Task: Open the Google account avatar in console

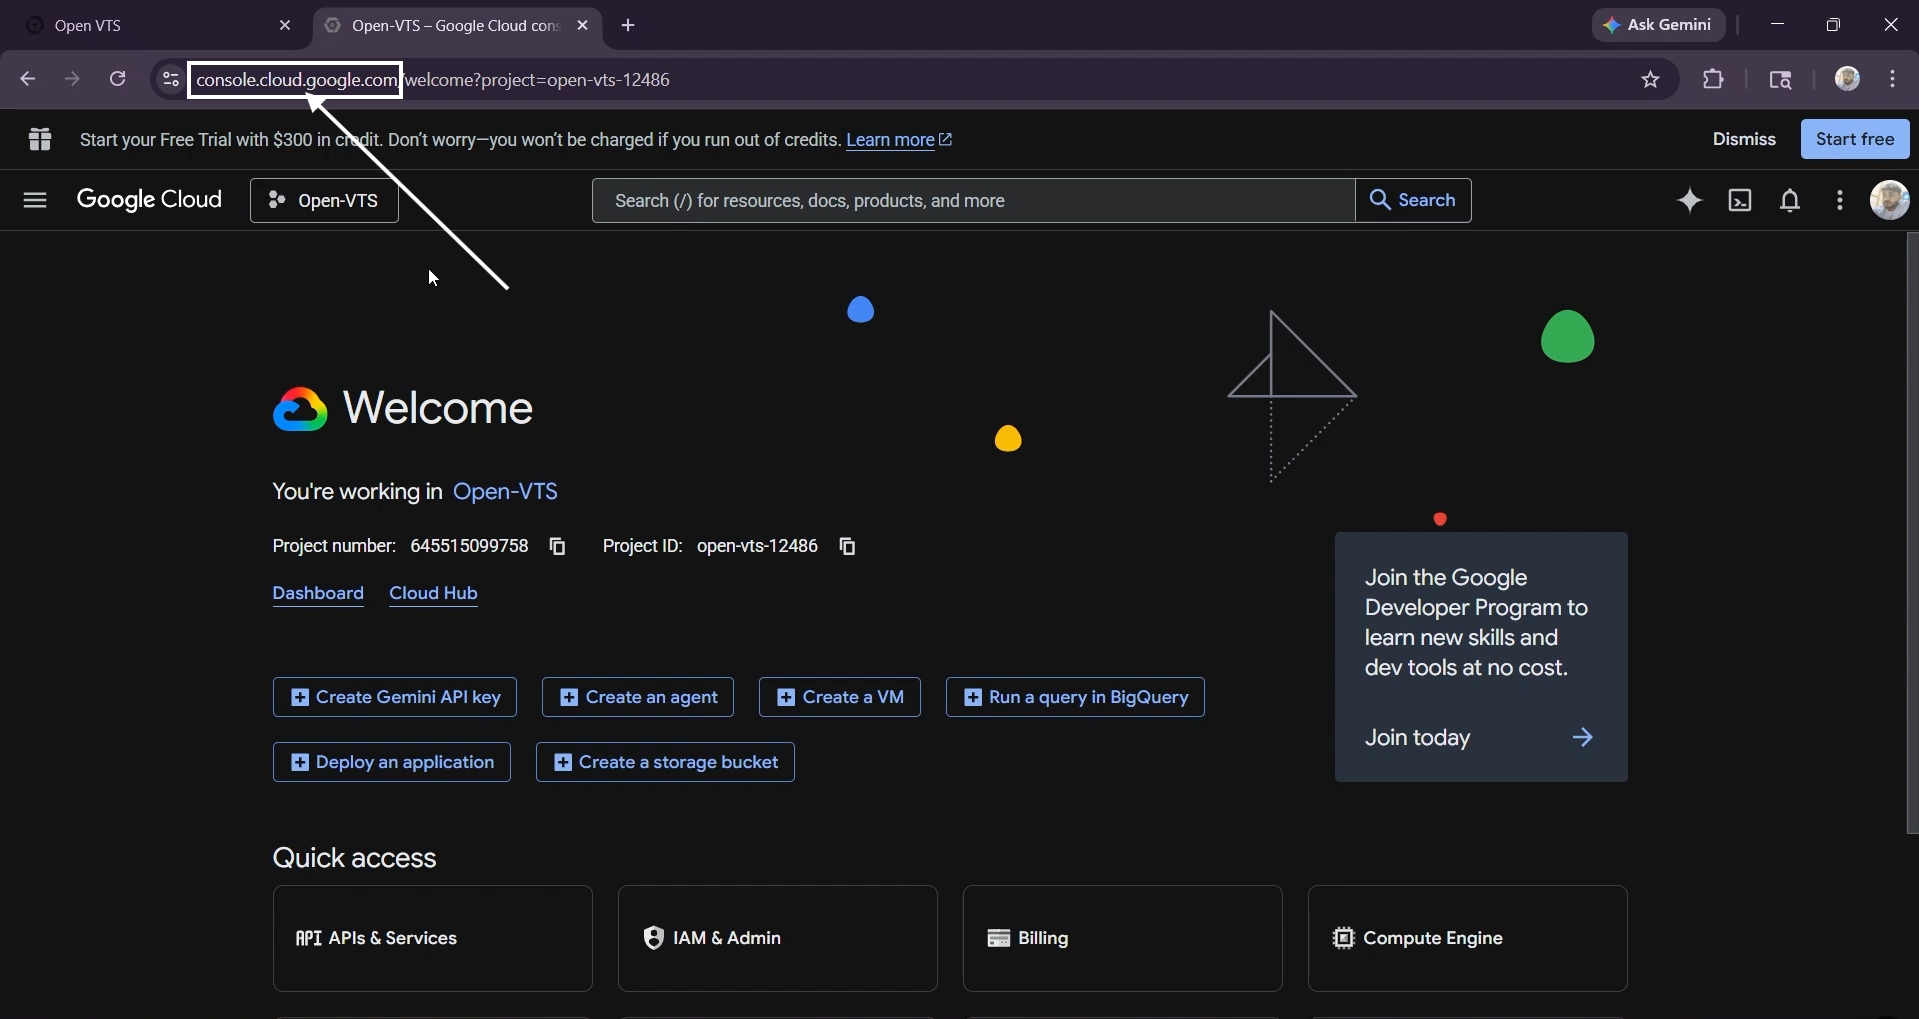Action: [1889, 200]
